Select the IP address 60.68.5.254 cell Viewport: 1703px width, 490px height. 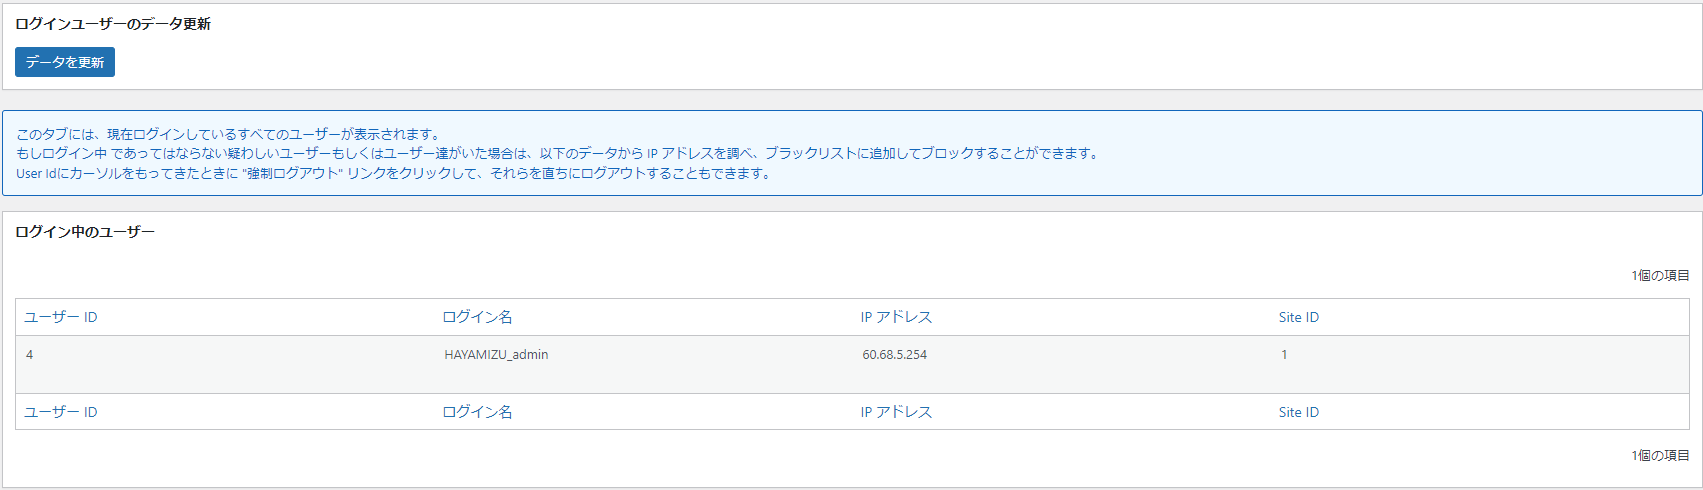click(1061, 364)
